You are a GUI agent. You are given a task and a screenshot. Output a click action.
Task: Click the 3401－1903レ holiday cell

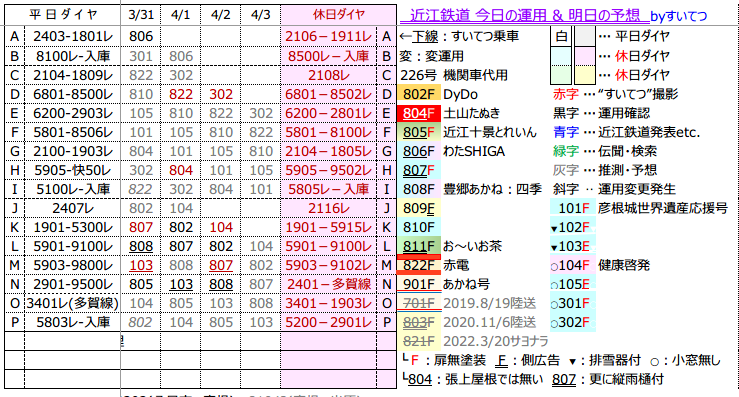(x=328, y=303)
